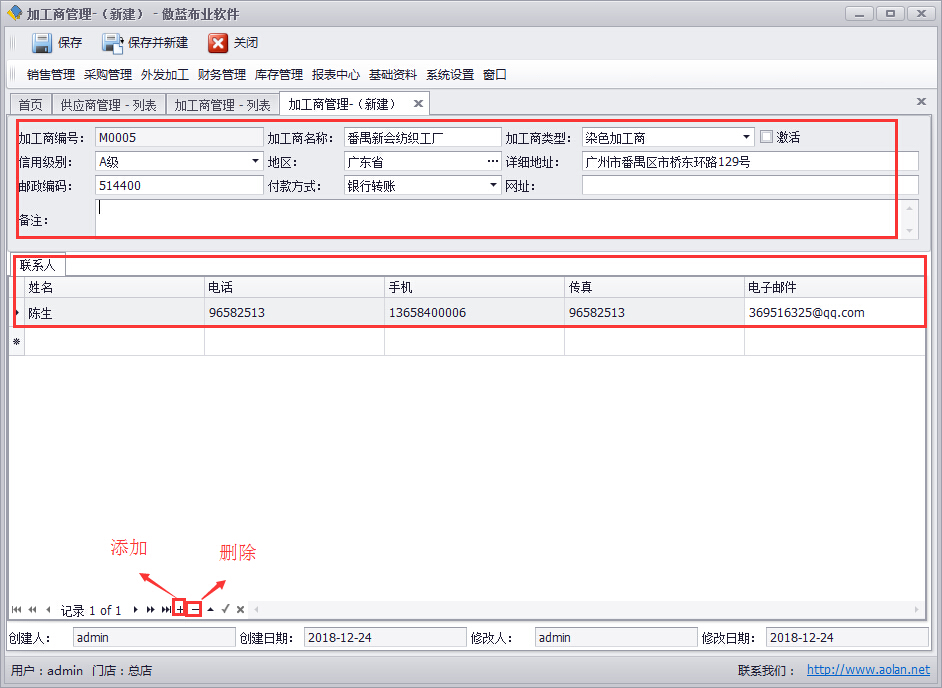Close the 加工商管理-(新建) tab
Image resolution: width=942 pixels, height=688 pixels.
[418, 103]
